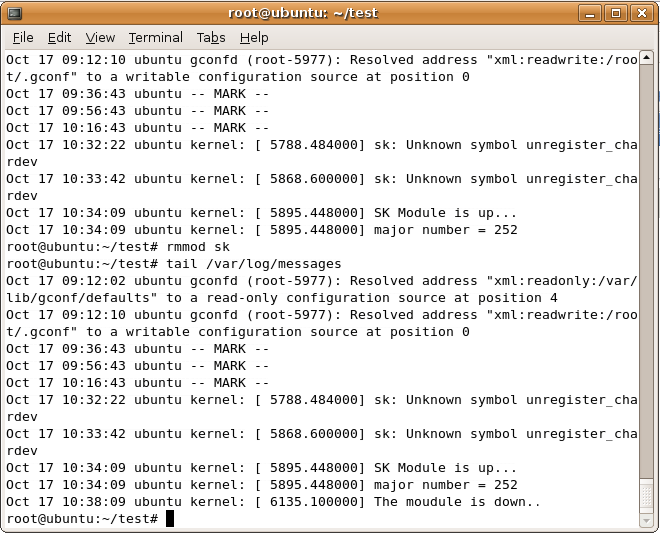
Task: Open the View menu
Action: tap(100, 38)
